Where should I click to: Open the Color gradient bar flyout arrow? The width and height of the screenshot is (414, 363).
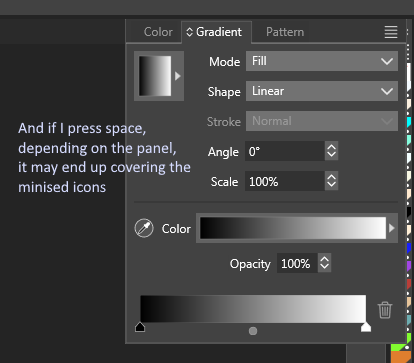(392, 228)
